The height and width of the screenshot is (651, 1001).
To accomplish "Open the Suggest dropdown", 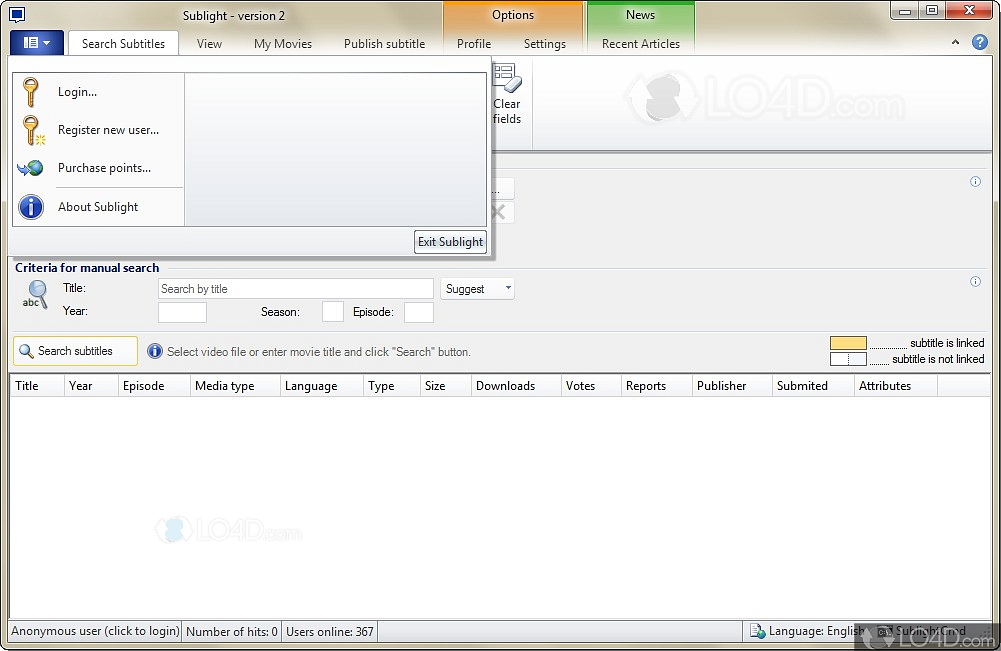I will coord(477,288).
